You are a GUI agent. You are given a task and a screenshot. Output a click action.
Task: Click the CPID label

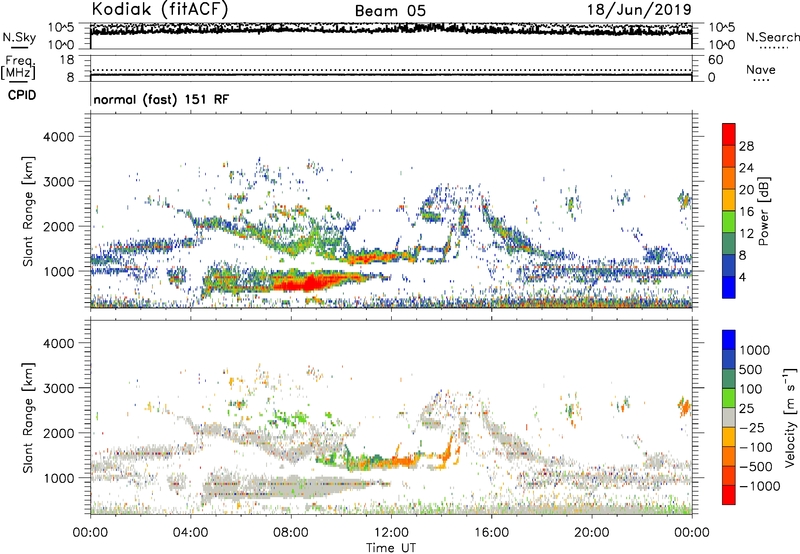pyautogui.click(x=22, y=95)
